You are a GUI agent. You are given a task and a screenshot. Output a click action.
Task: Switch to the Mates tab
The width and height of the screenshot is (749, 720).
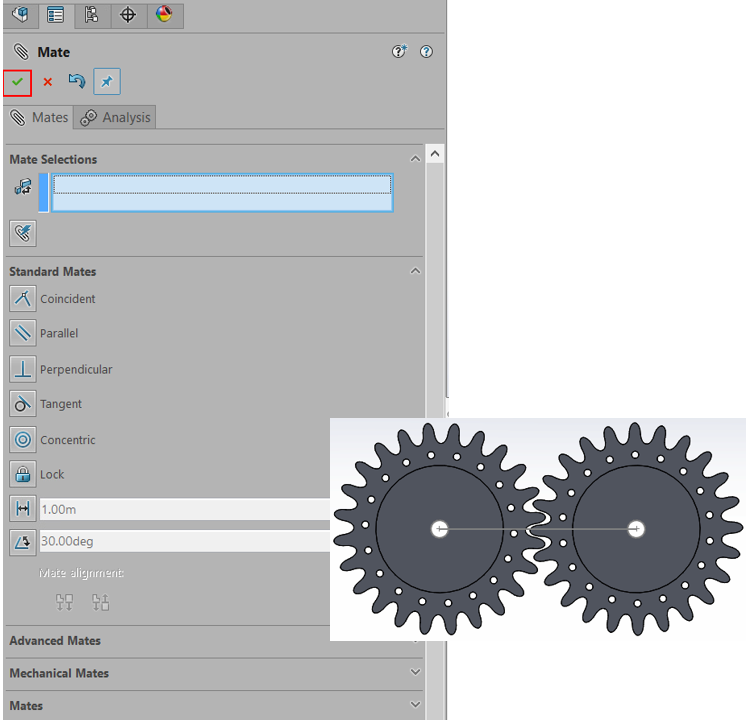point(39,118)
